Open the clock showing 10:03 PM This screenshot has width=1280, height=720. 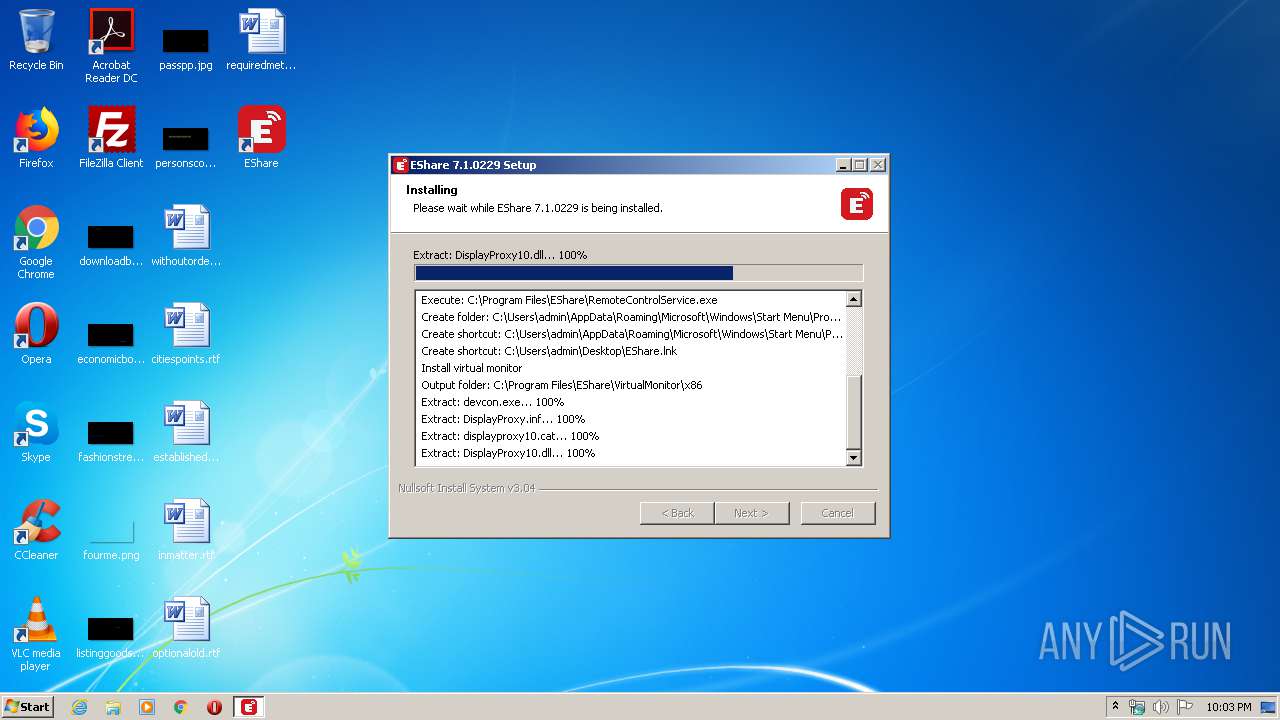coord(1229,707)
